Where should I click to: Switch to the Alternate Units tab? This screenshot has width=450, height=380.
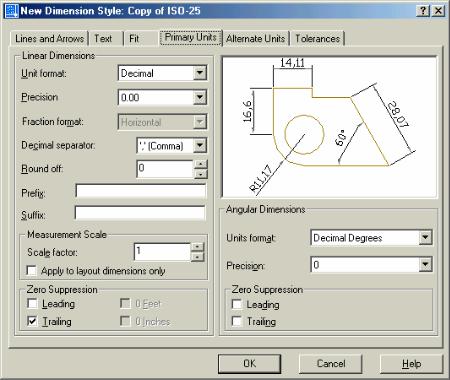click(x=256, y=38)
